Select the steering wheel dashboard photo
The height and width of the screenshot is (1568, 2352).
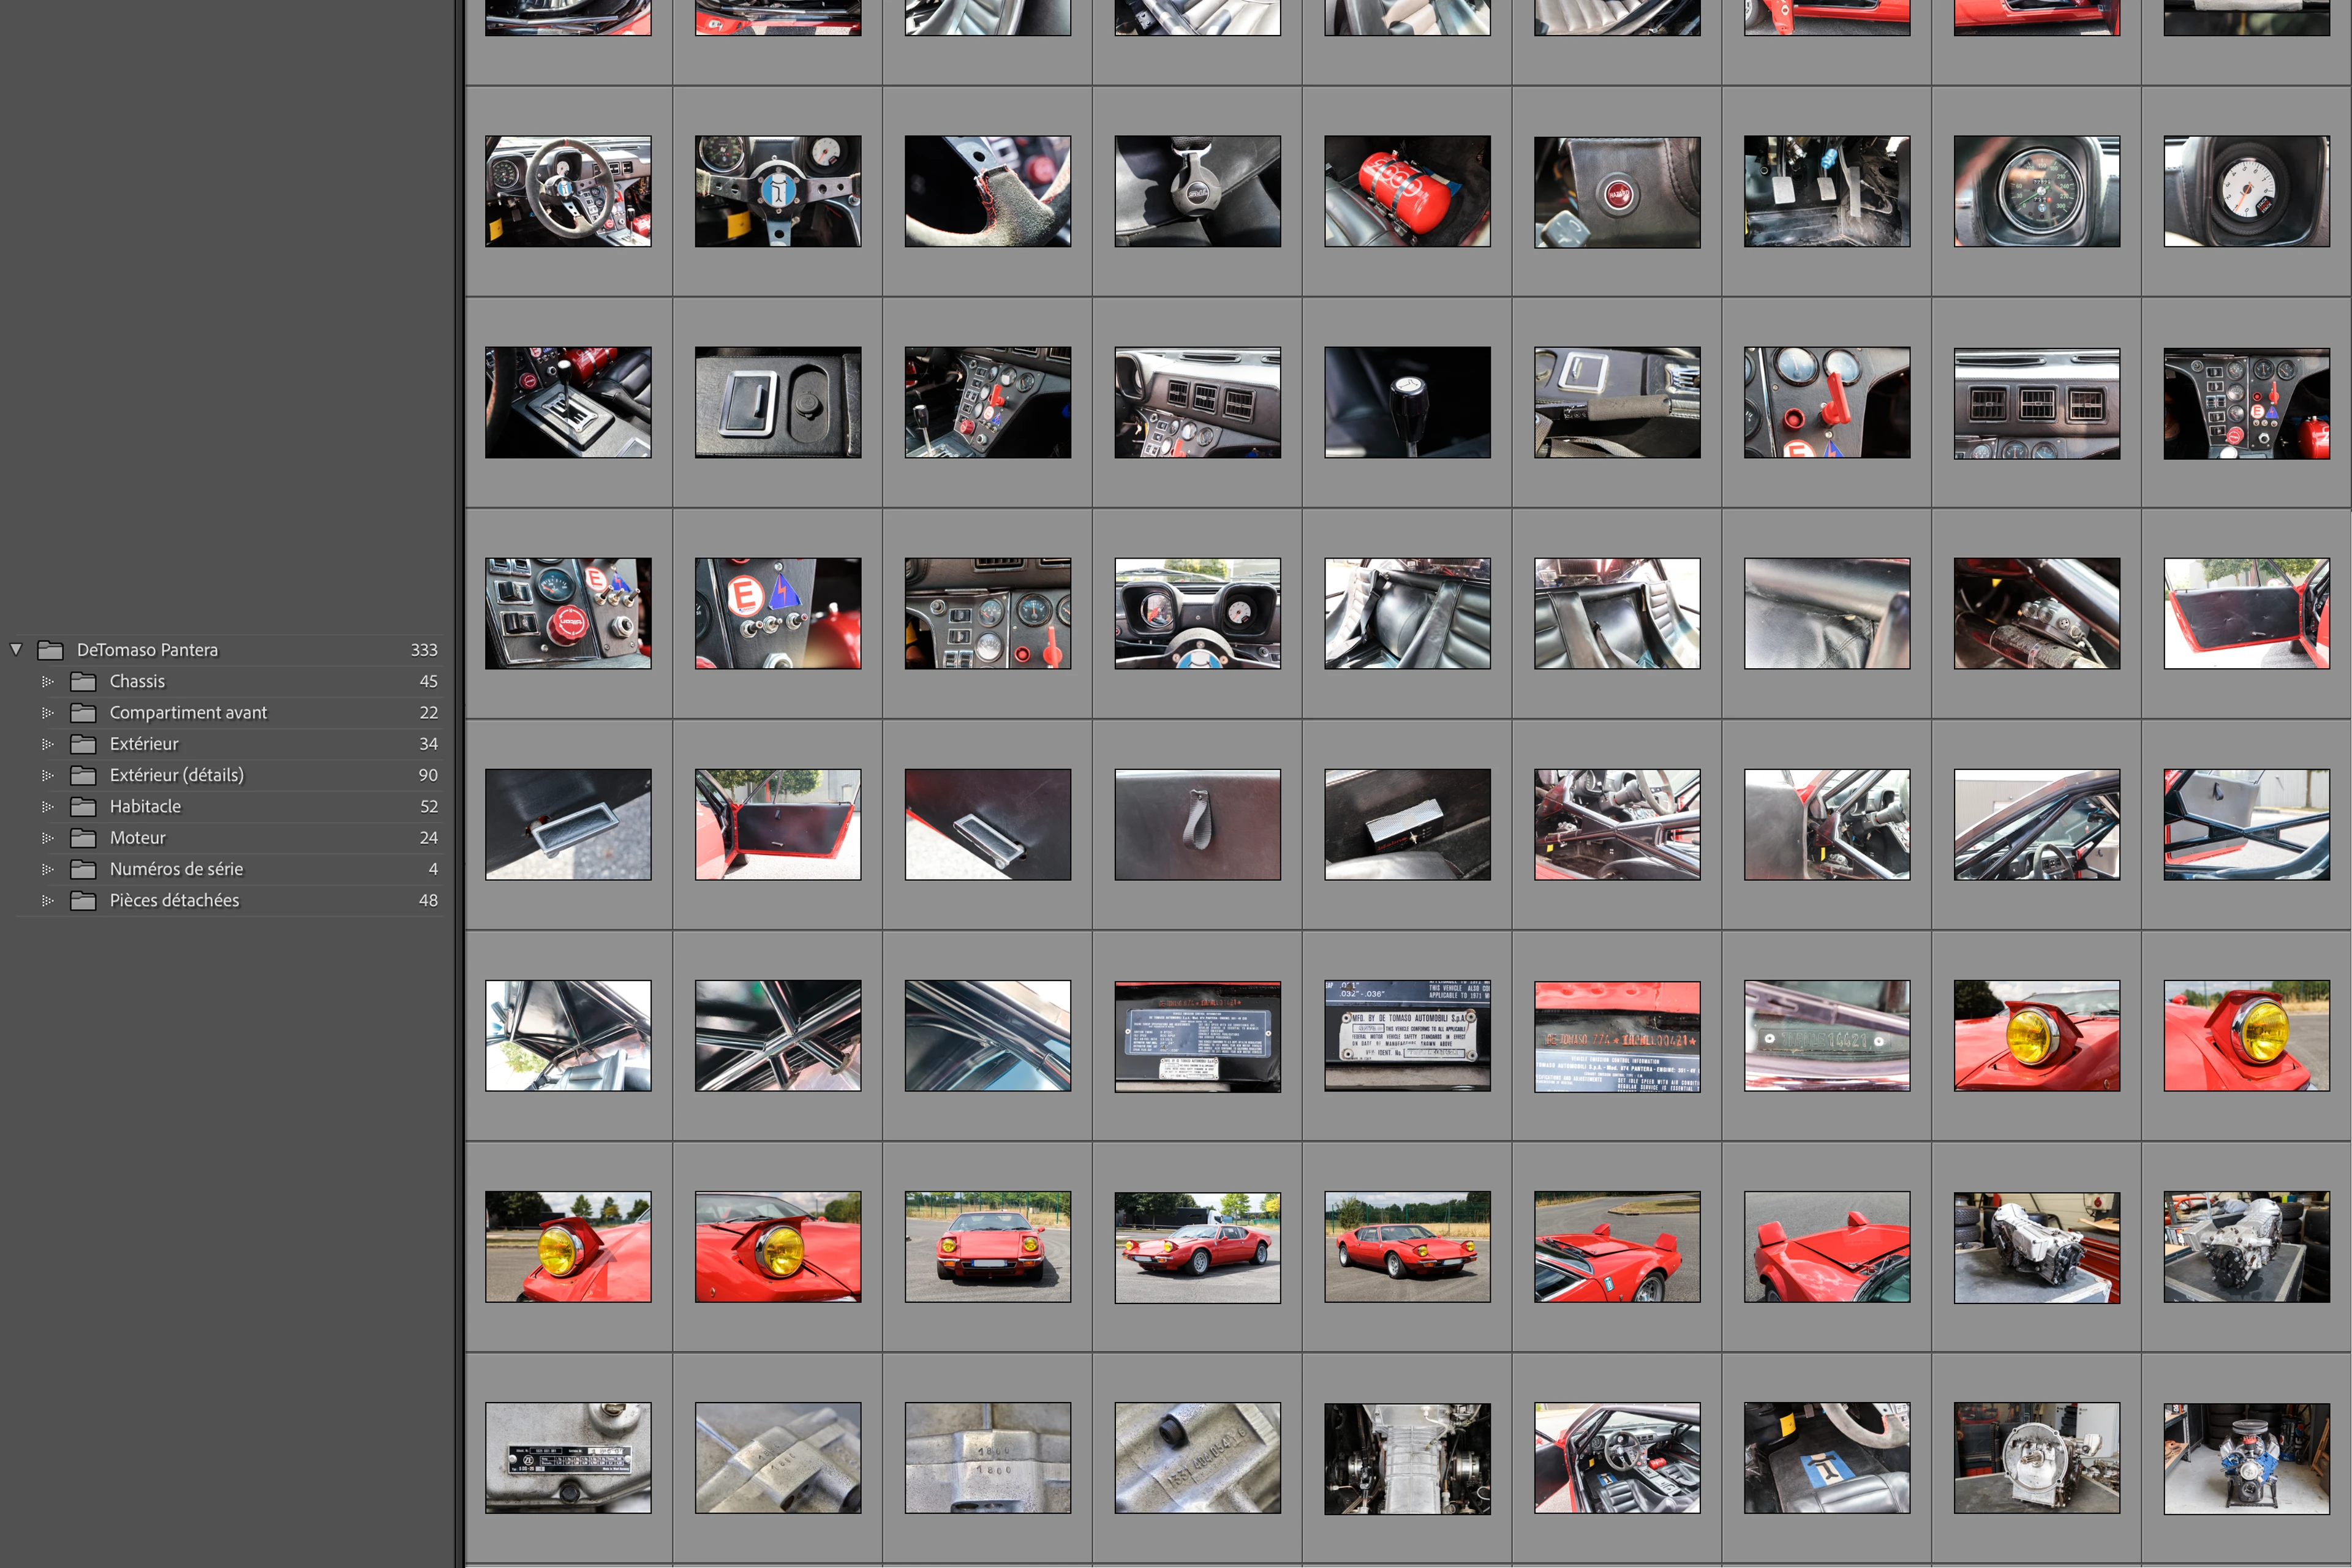567,190
